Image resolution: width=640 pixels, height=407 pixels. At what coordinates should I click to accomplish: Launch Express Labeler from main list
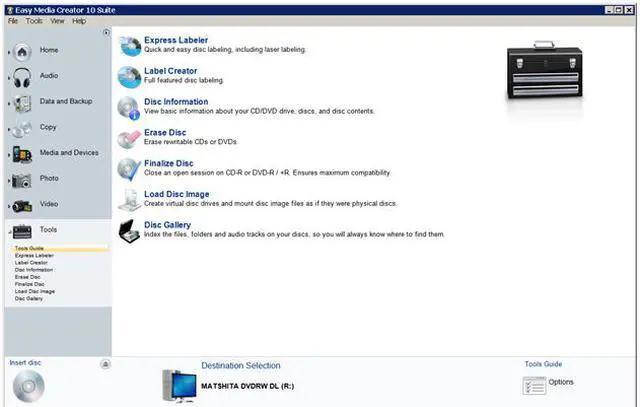176,40
